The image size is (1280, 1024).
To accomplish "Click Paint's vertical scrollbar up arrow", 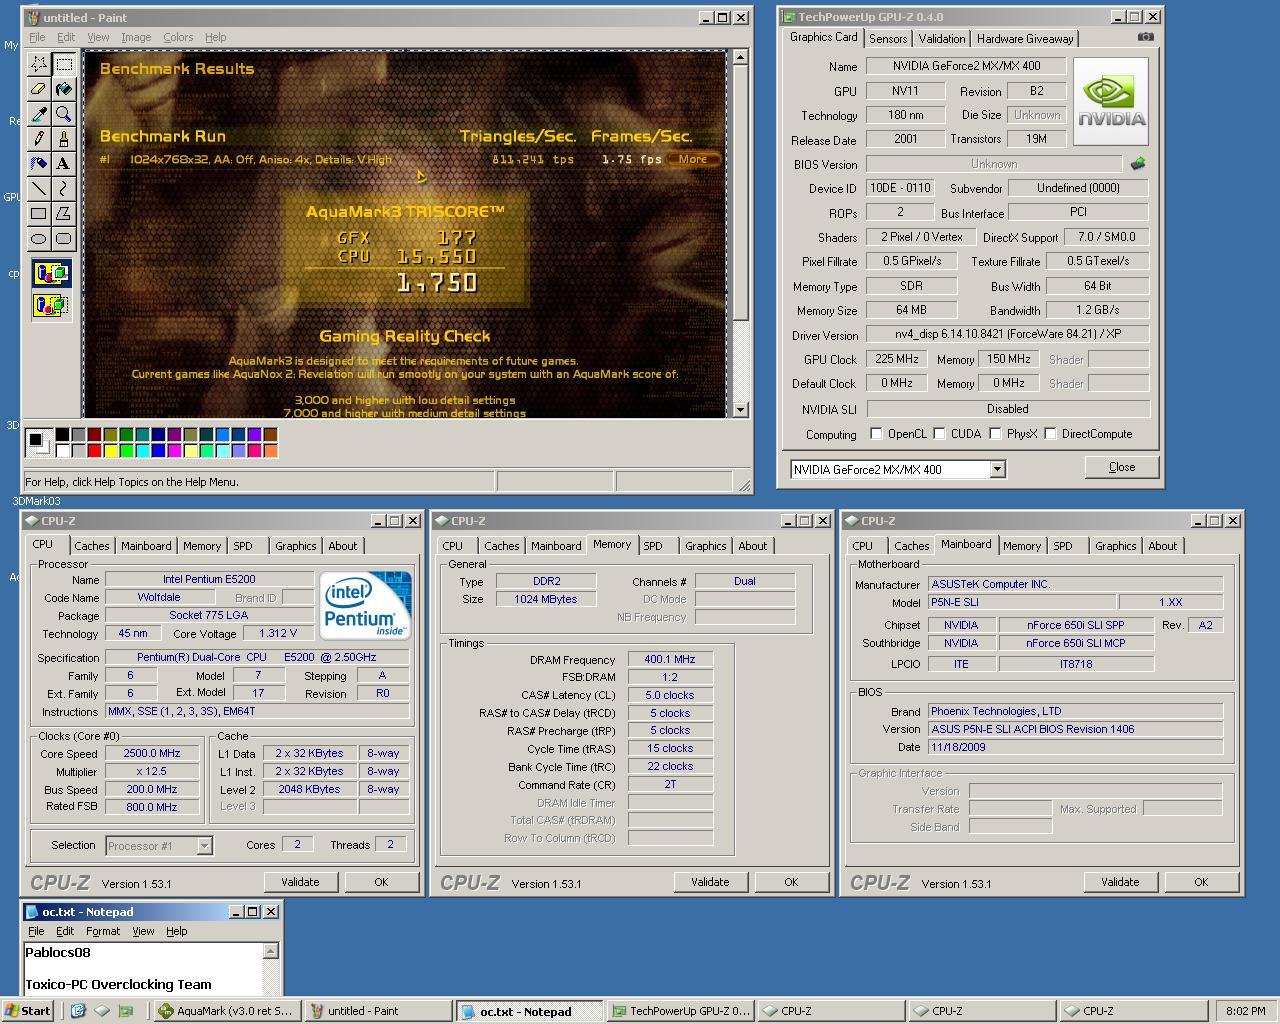I will (x=740, y=57).
